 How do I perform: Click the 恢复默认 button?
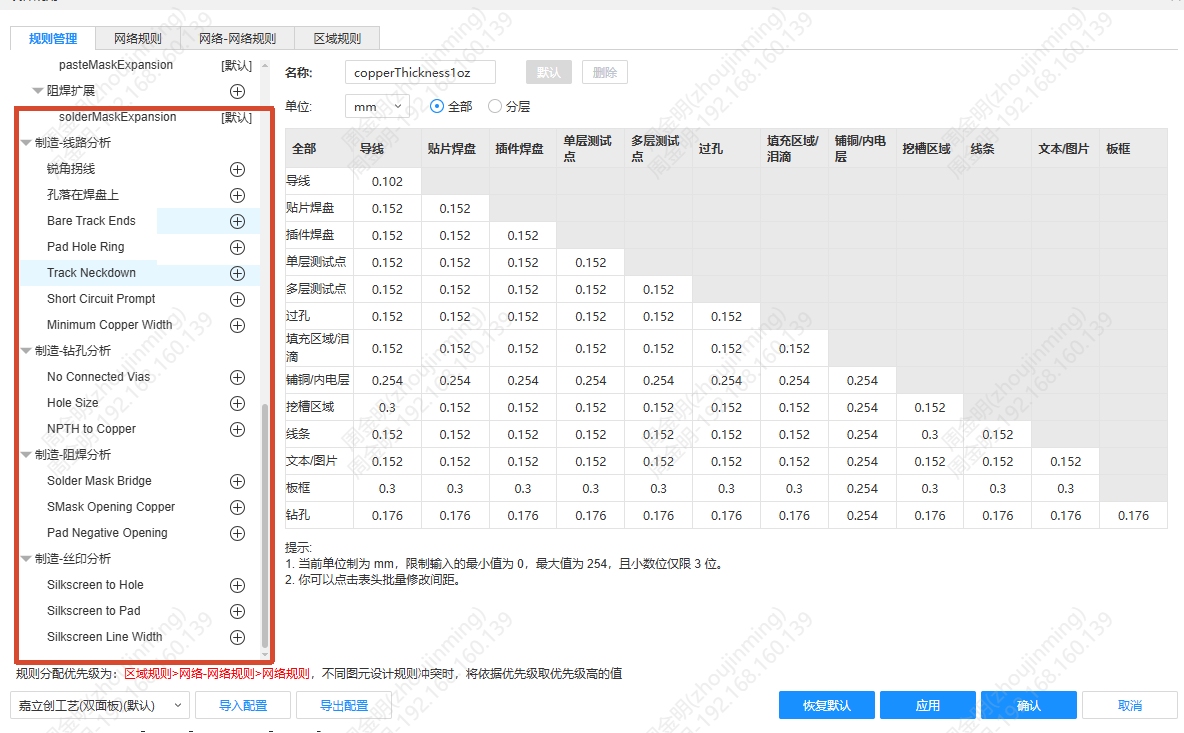(x=827, y=705)
